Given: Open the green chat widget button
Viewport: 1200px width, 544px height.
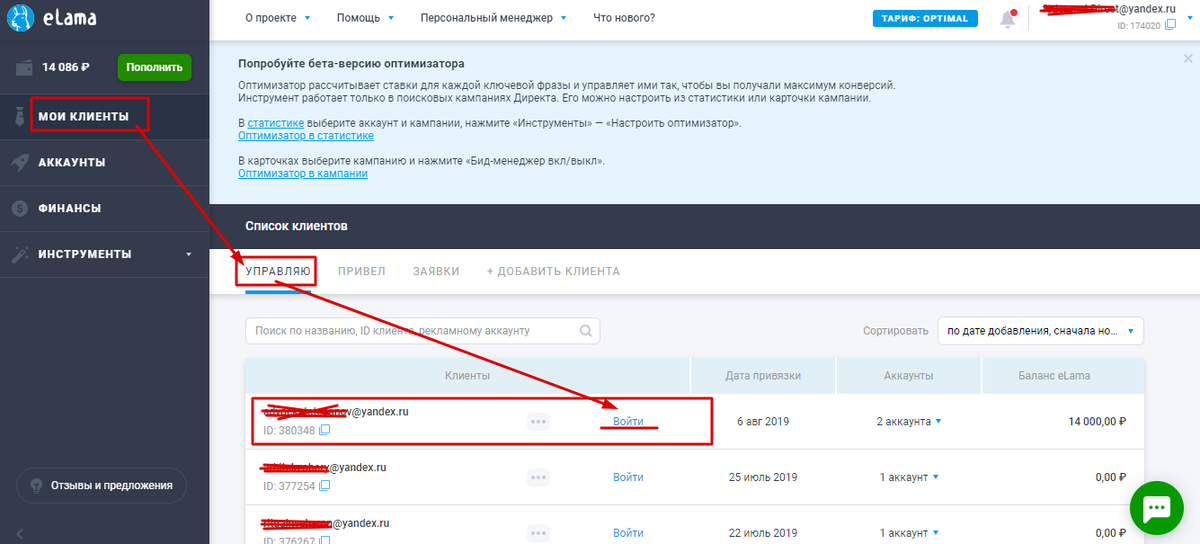Looking at the screenshot, I should pyautogui.click(x=1157, y=508).
